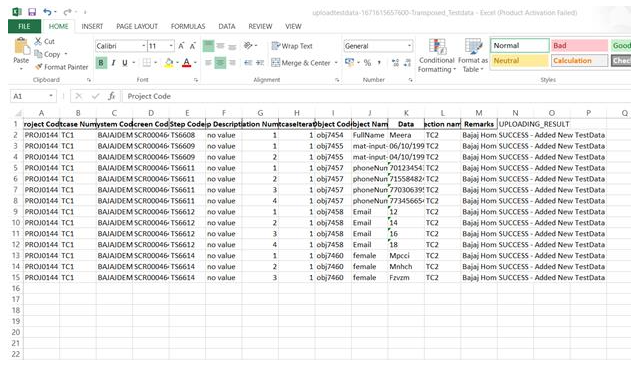Open Font group dialog launcher

(196, 80)
